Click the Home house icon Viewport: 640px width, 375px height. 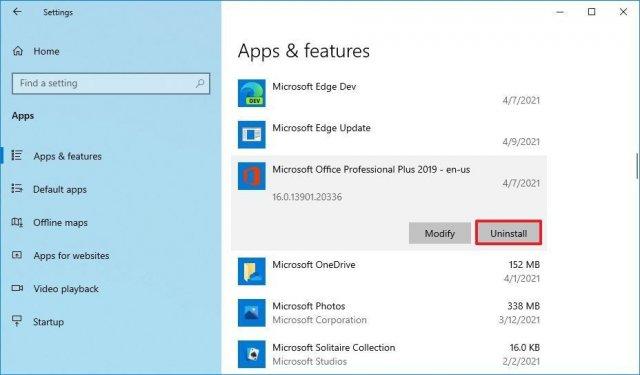click(18, 51)
